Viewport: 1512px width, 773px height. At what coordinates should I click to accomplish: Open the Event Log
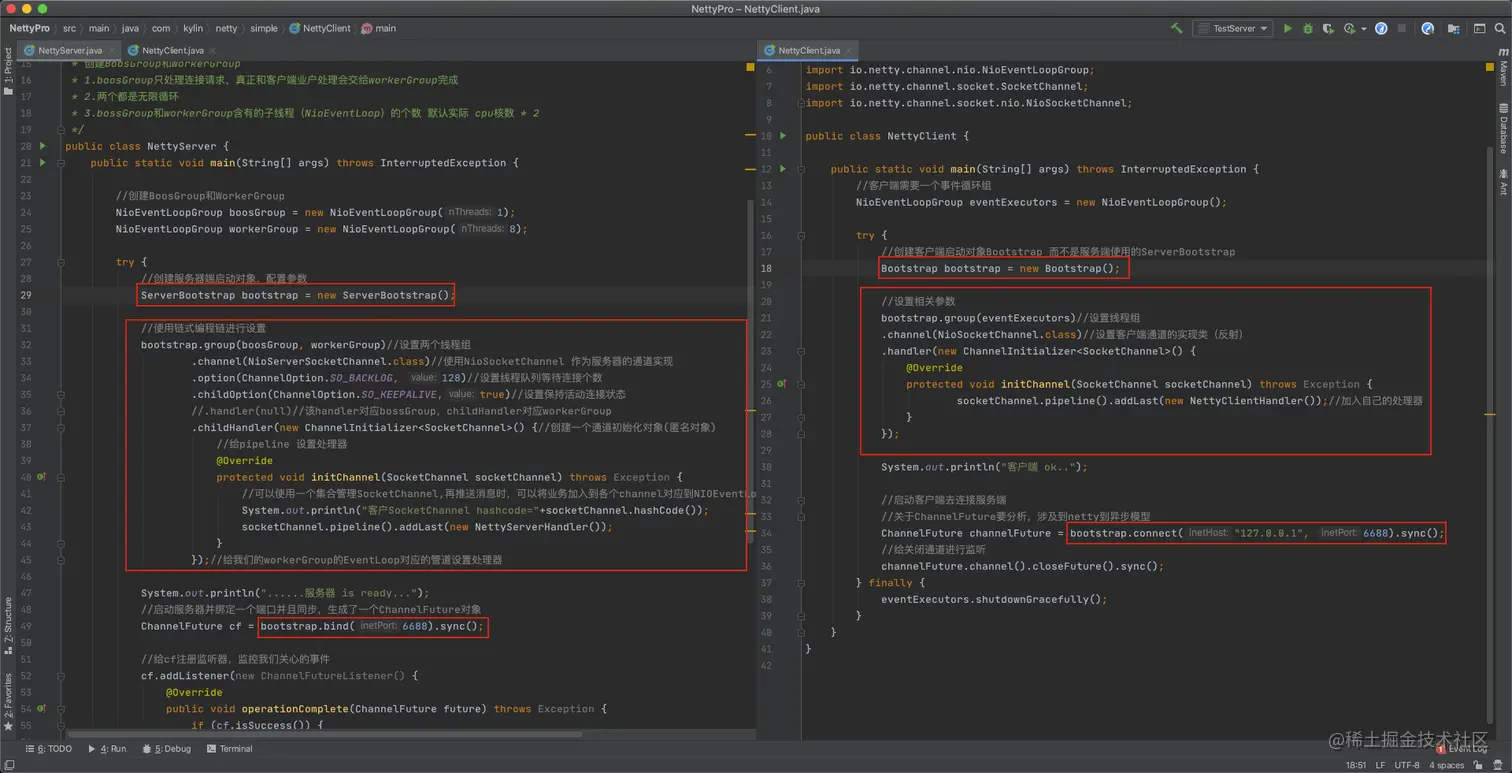pos(1462,748)
